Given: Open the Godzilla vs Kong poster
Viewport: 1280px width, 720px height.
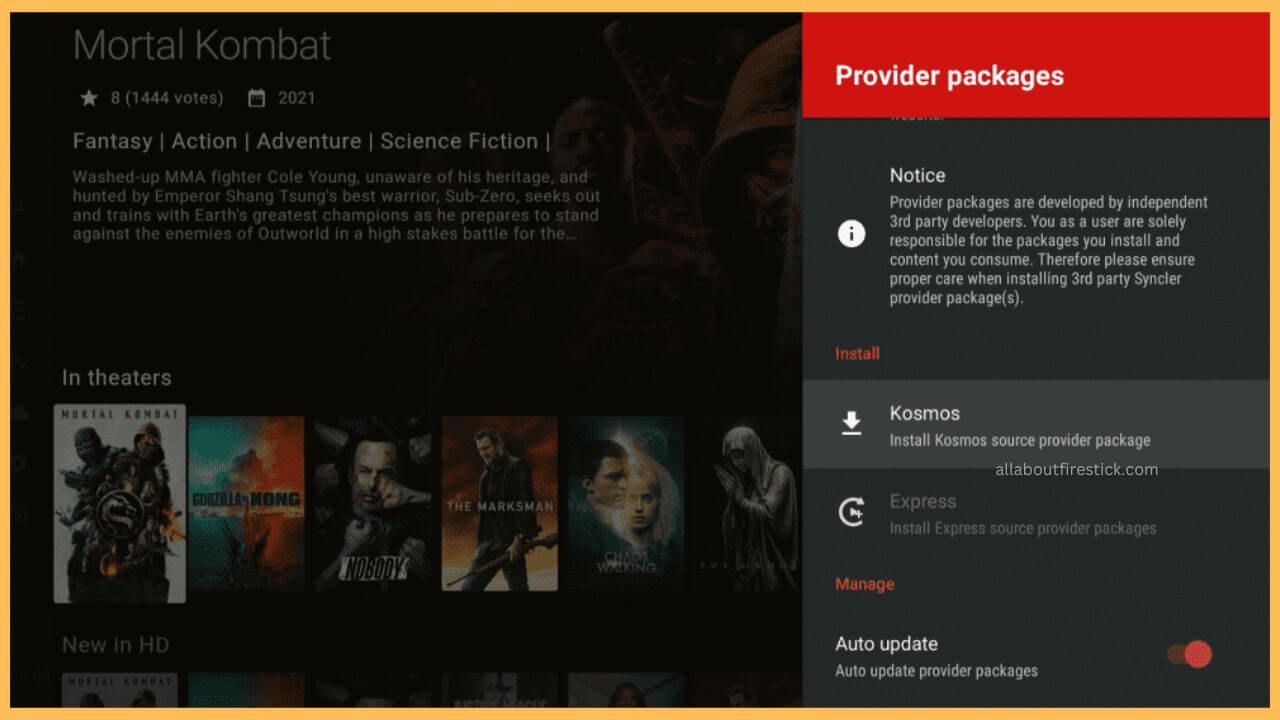Looking at the screenshot, I should click(x=246, y=503).
